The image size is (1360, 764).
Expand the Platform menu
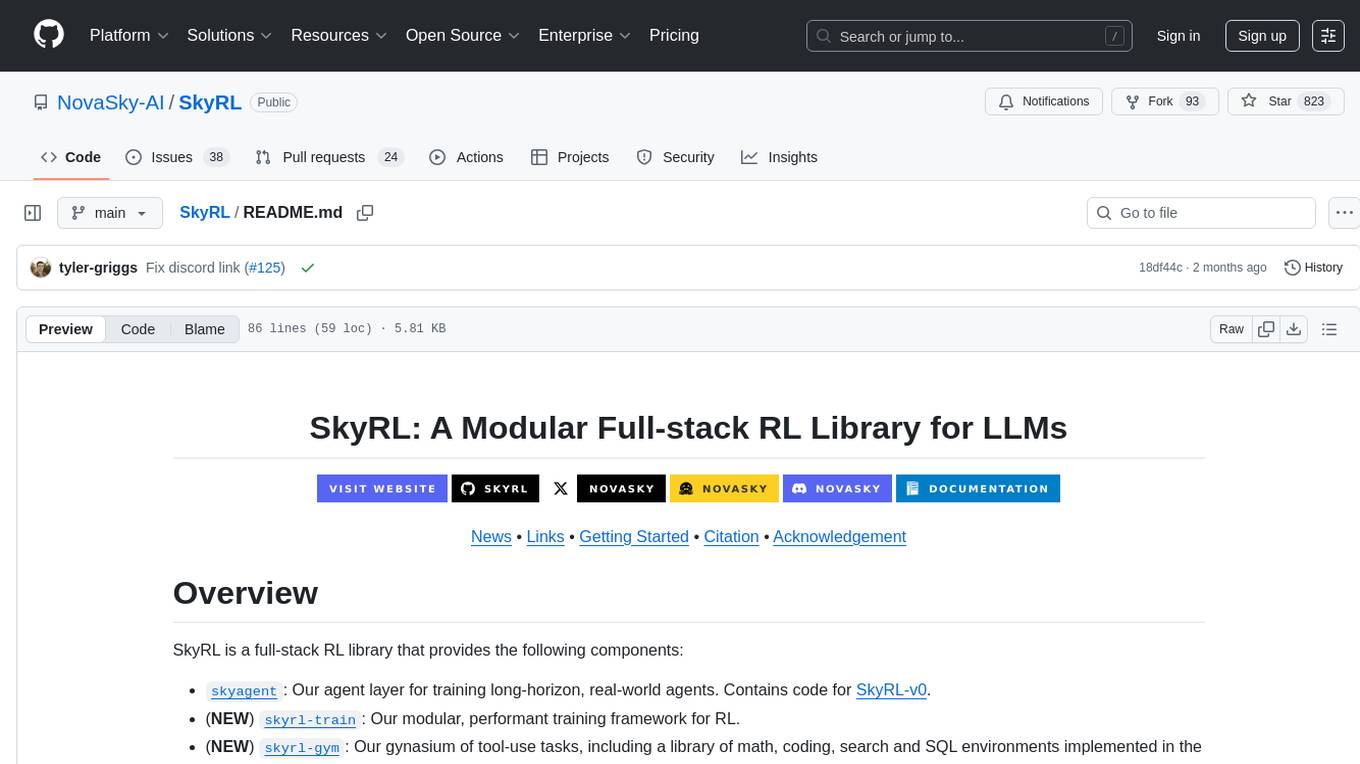pyautogui.click(x=129, y=35)
